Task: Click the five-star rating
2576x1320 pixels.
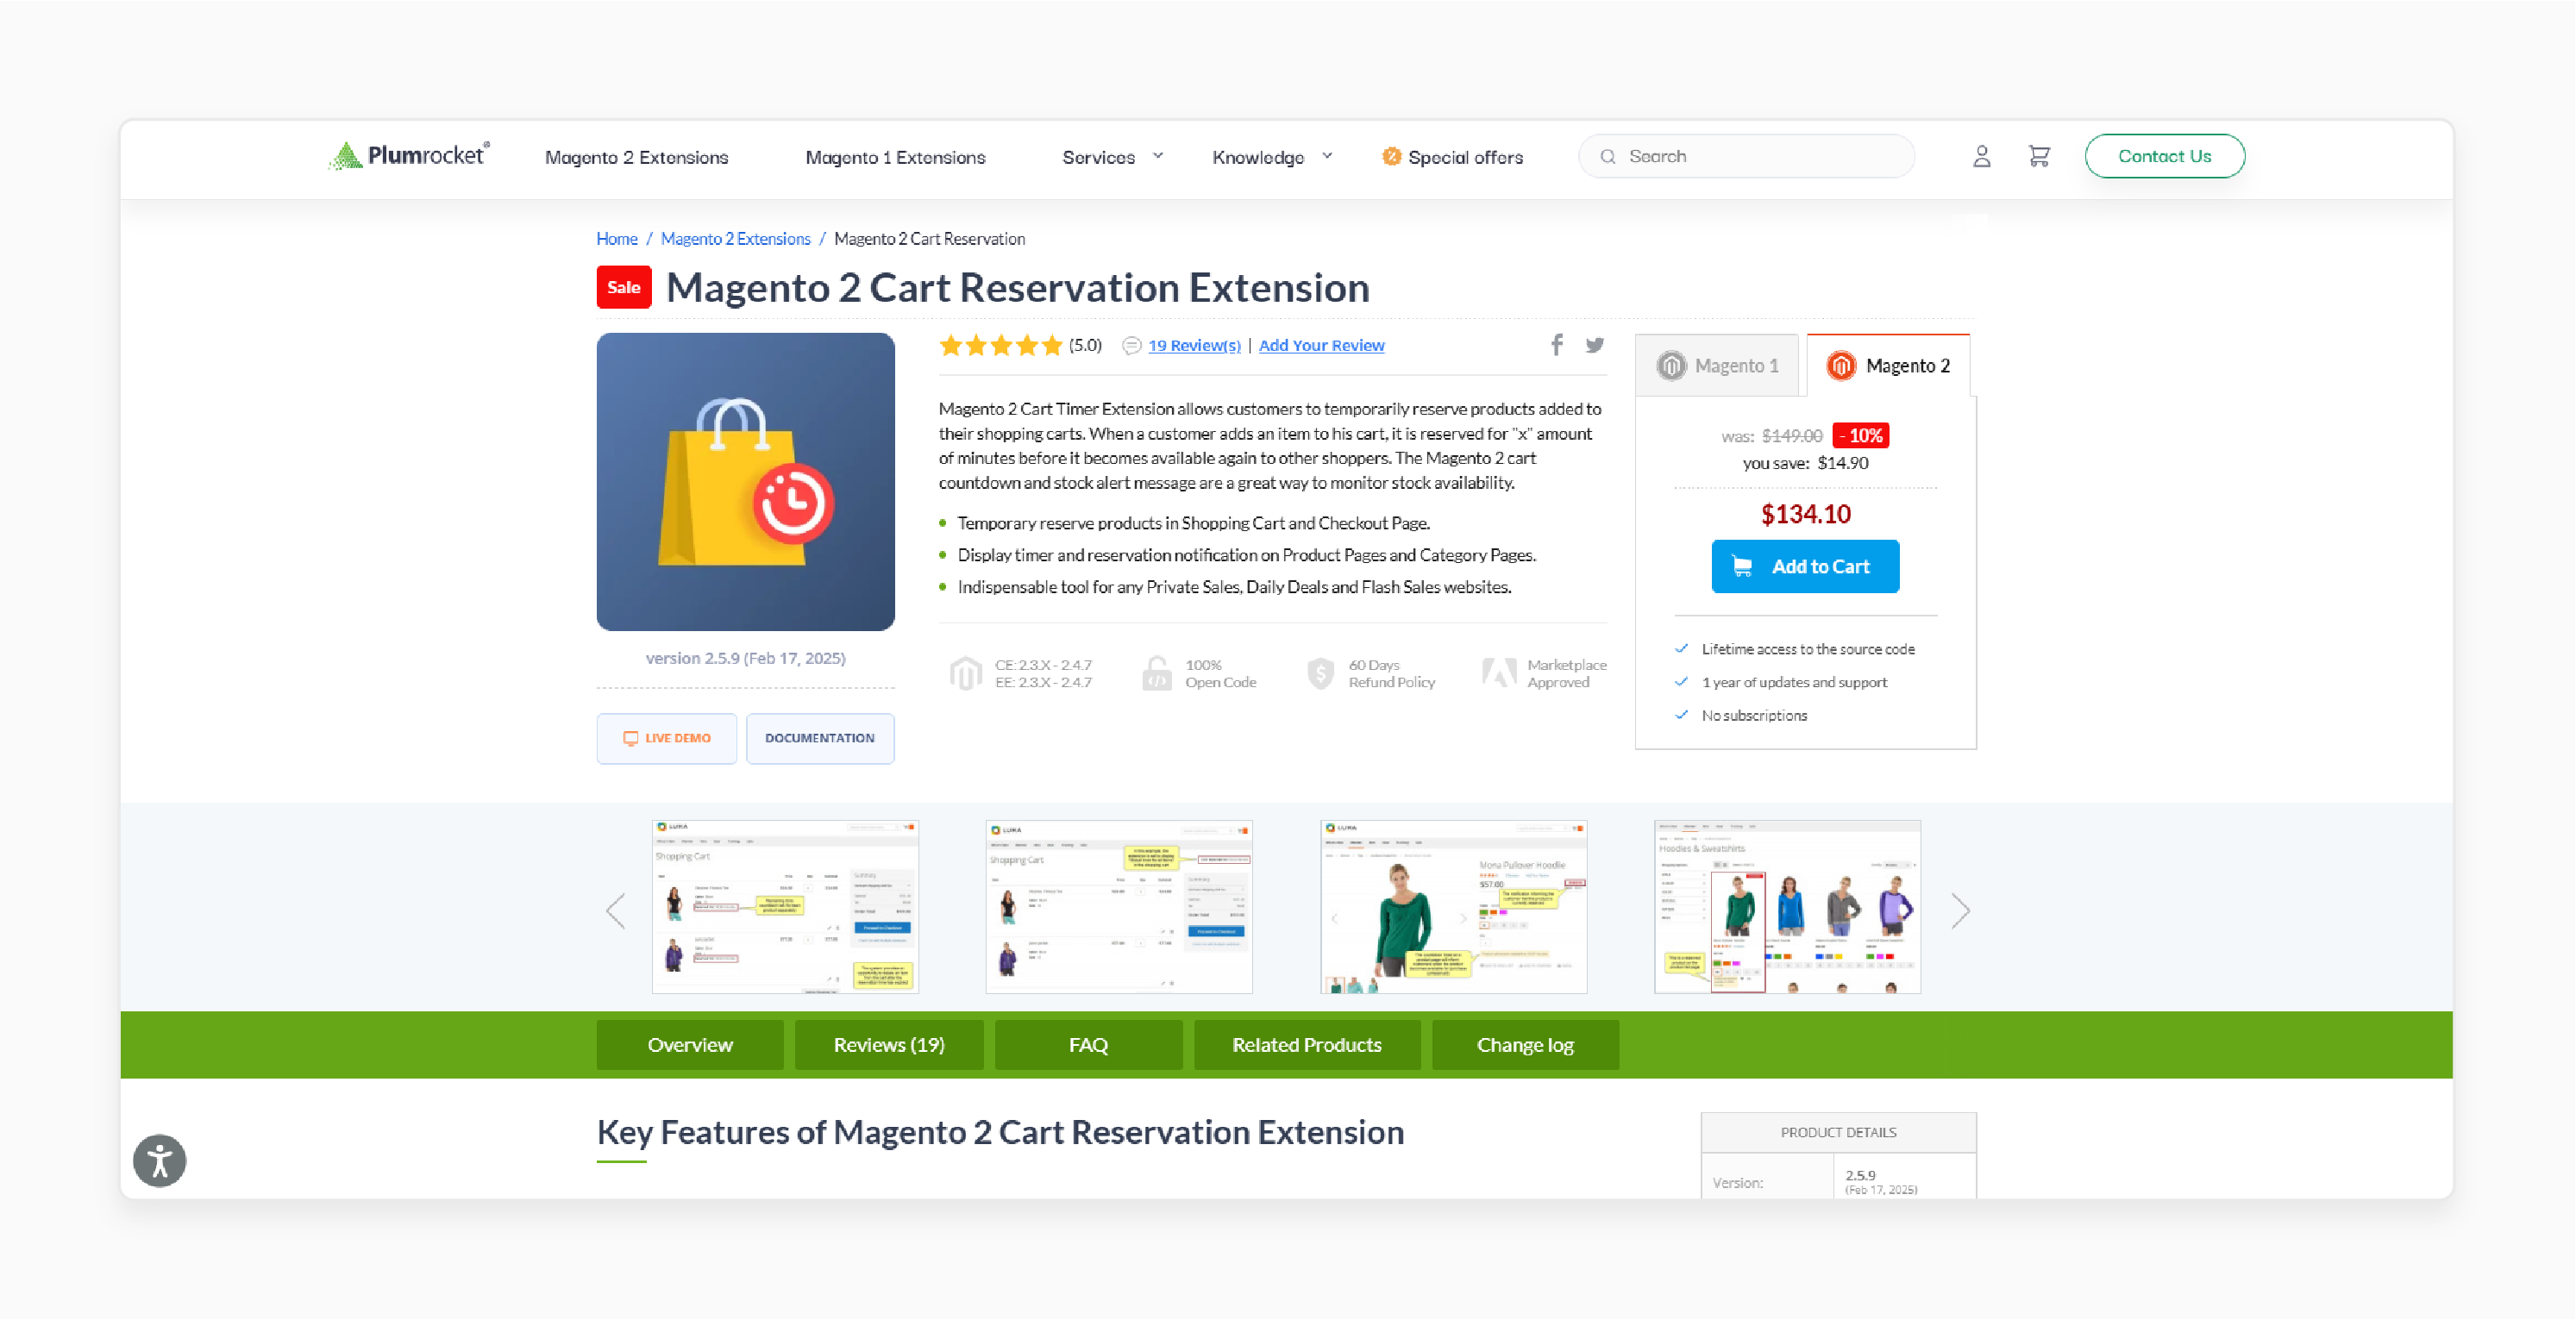Action: (x=1000, y=346)
